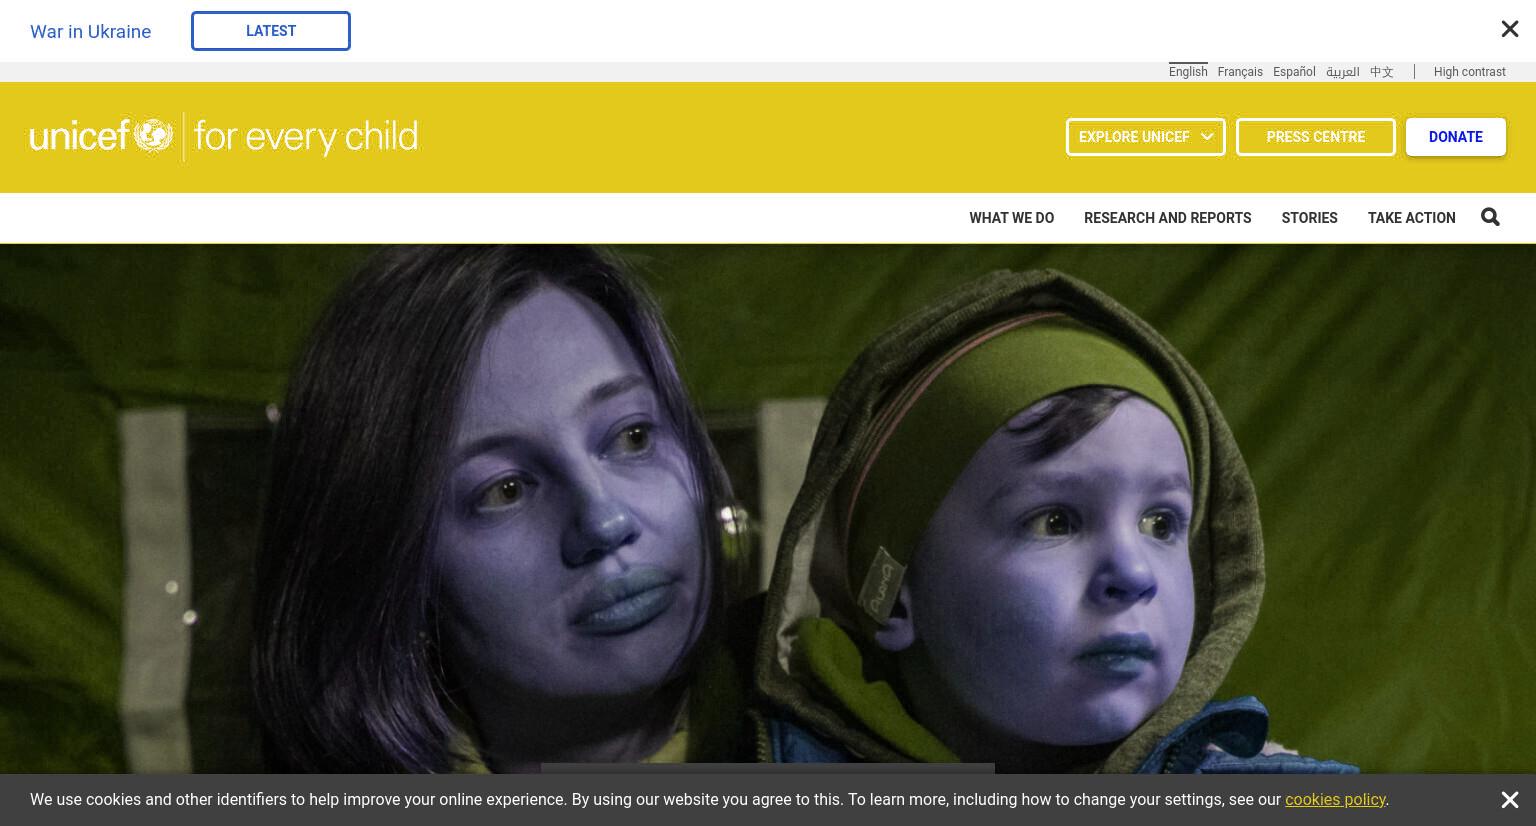Open the Press Centre
The height and width of the screenshot is (826, 1536).
point(1315,137)
